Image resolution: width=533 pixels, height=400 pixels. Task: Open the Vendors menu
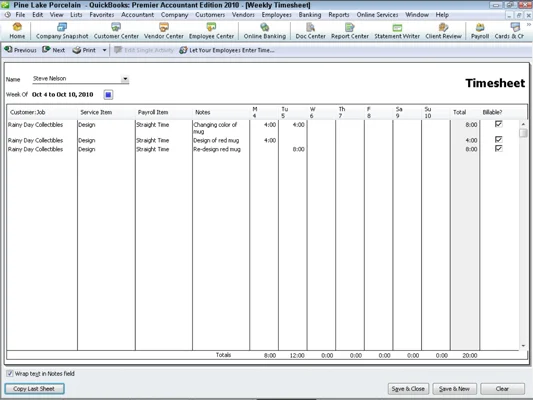click(243, 15)
